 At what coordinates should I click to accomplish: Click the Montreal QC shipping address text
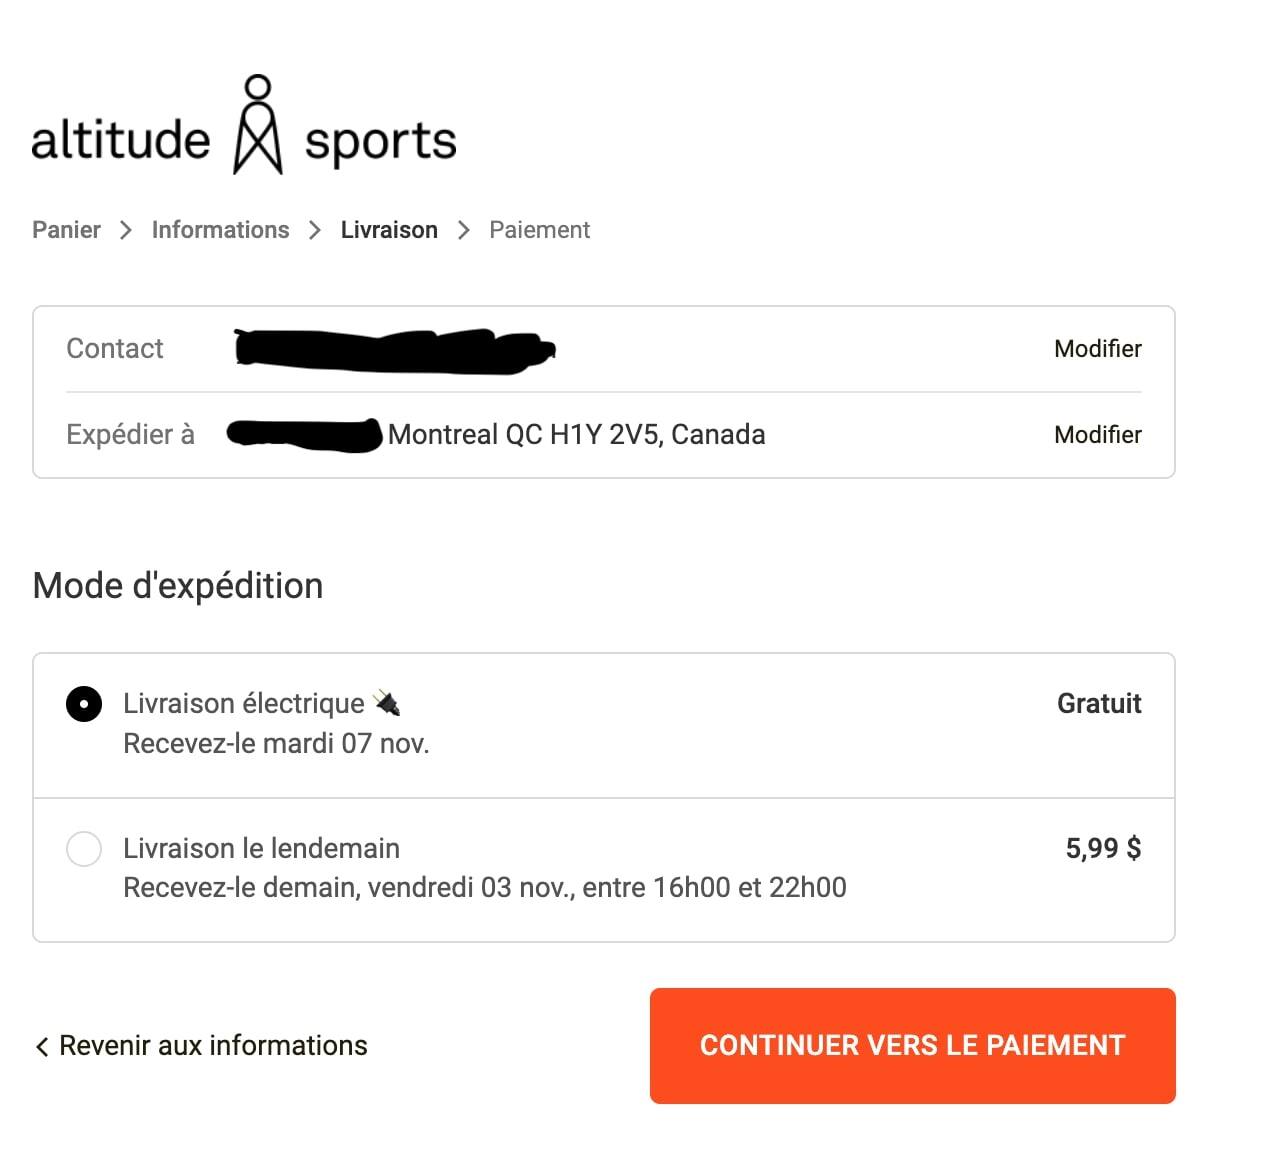[x=576, y=435]
